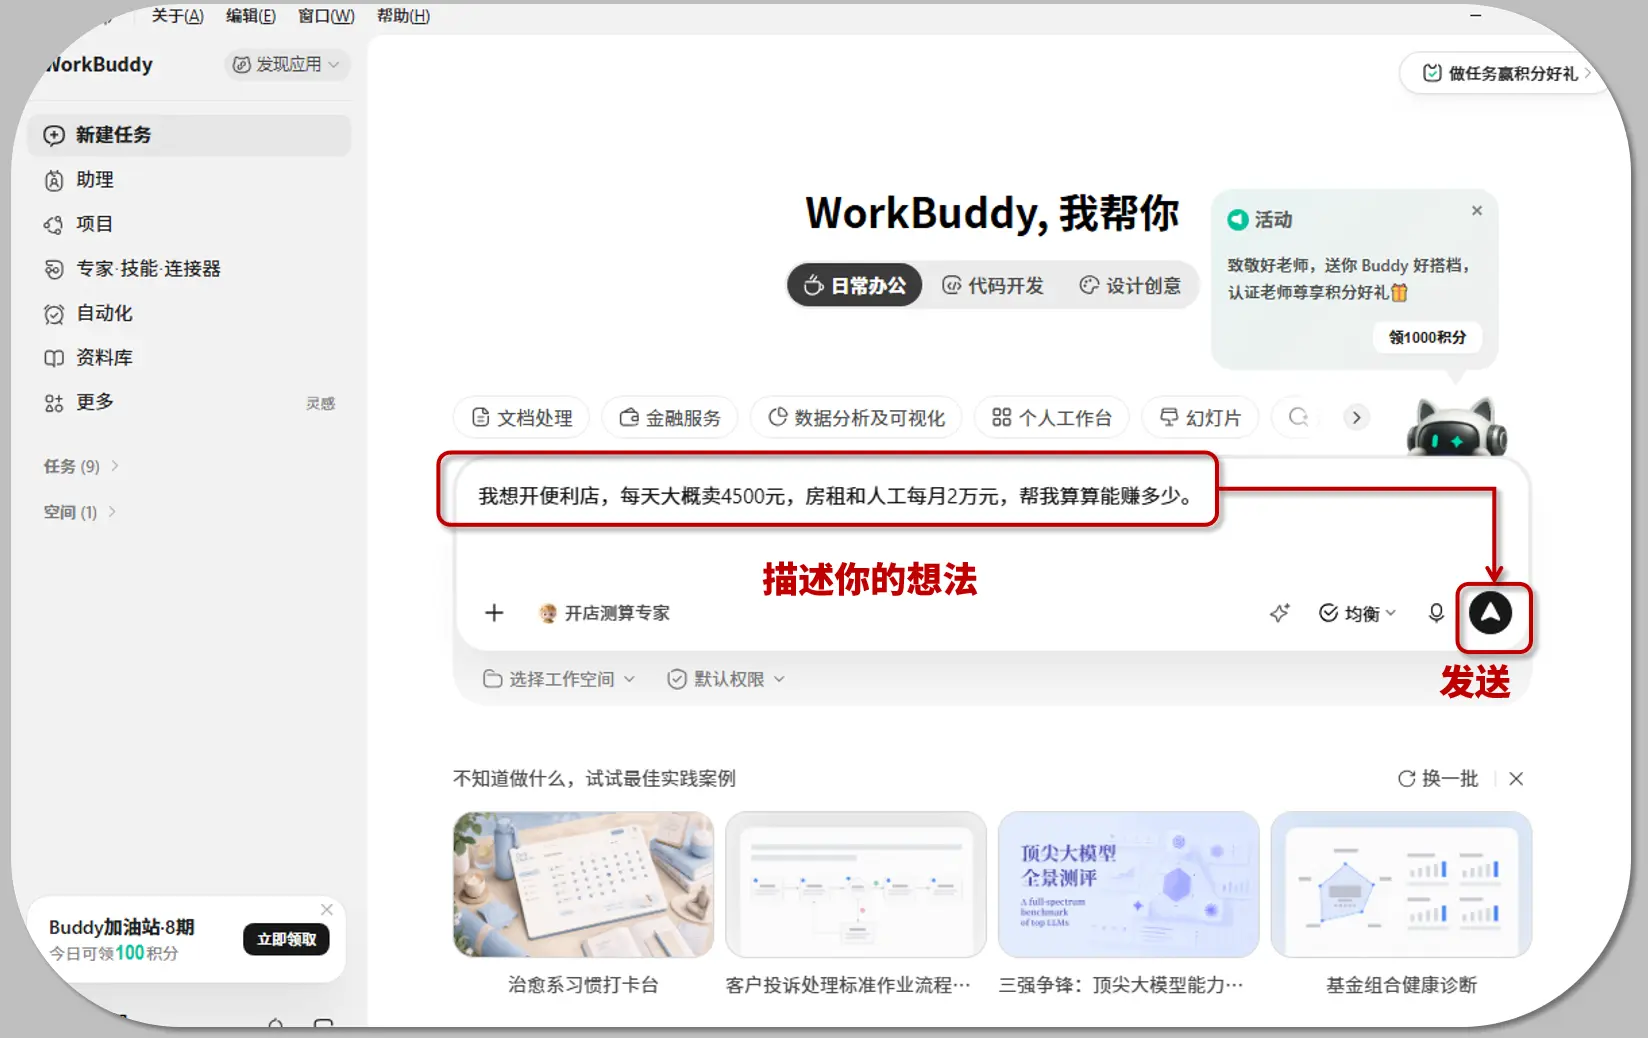The image size is (1648, 1038).
Task: Open the 关于(A) menu
Action: 177,16
